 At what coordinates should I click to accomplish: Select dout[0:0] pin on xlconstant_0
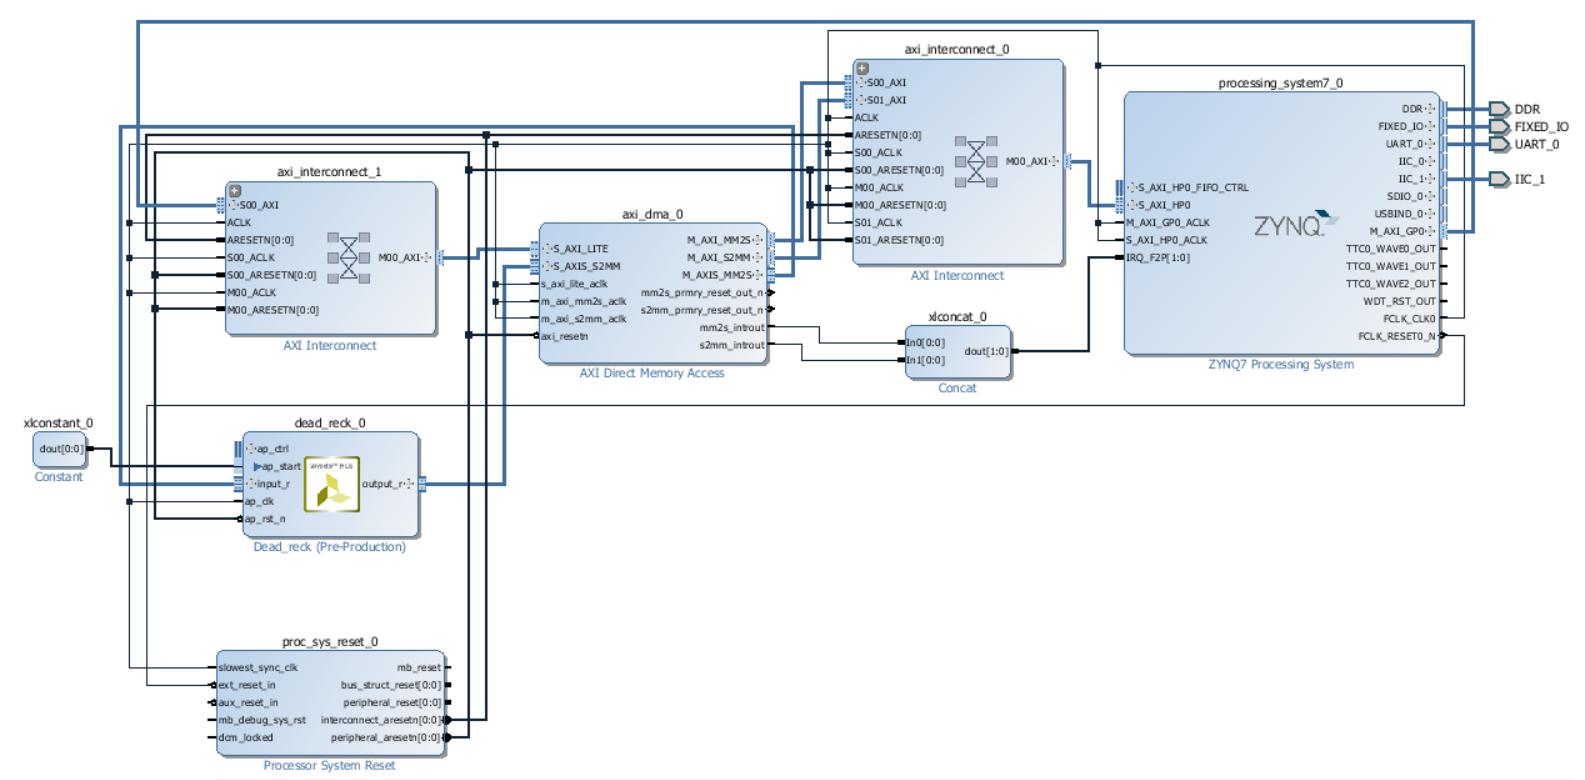click(62, 449)
